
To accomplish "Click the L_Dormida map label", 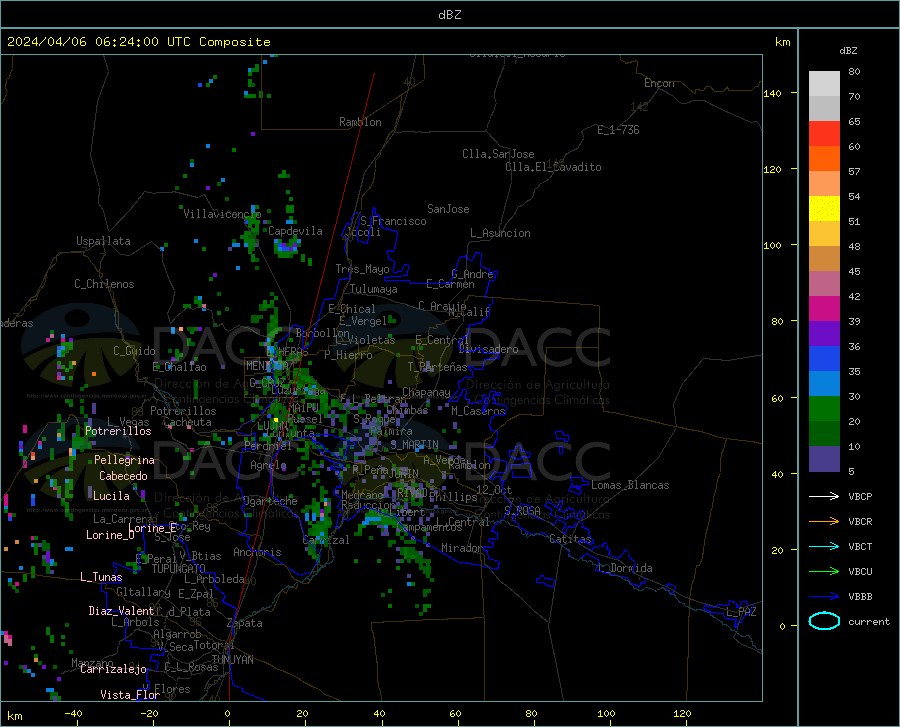I will tap(625, 568).
